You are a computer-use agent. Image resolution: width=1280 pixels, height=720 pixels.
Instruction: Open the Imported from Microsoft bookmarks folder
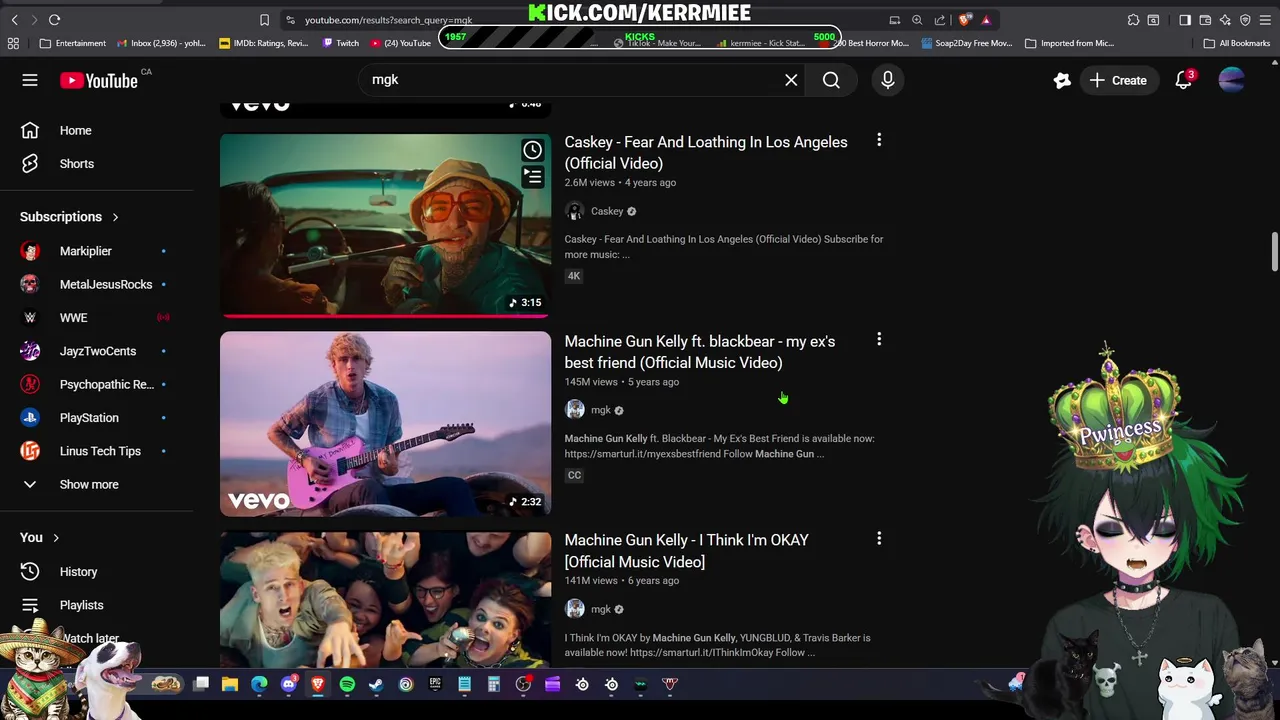[1069, 43]
